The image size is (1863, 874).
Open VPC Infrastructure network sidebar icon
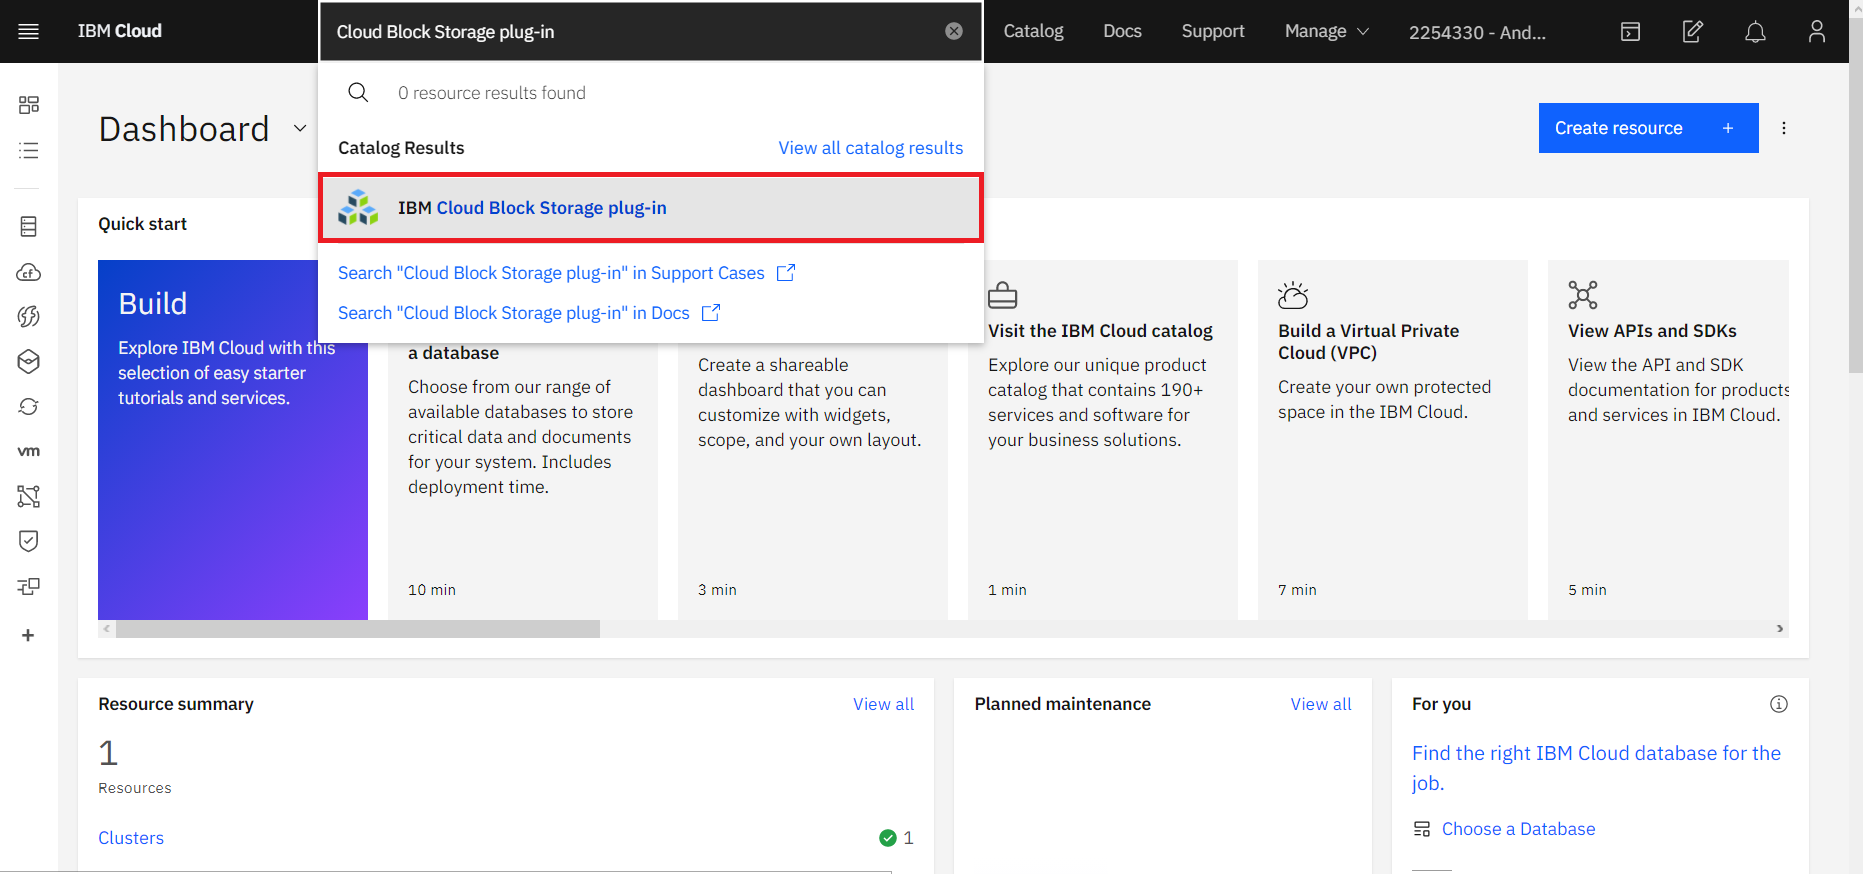click(x=29, y=496)
